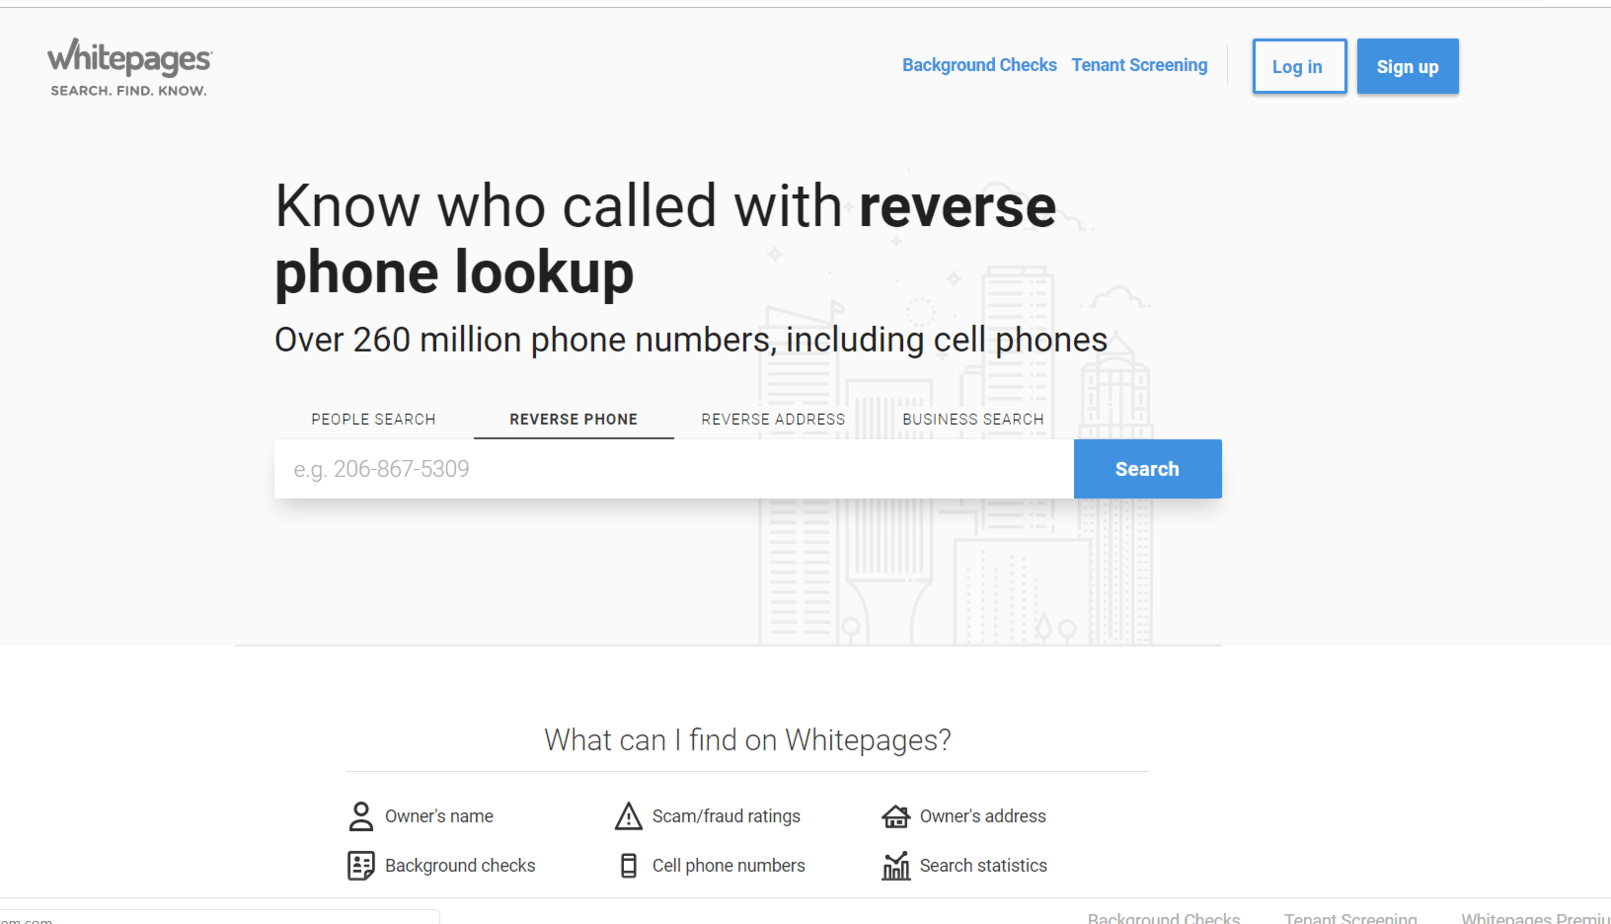
Task: Click the "Owner's name" text
Action: (x=439, y=816)
